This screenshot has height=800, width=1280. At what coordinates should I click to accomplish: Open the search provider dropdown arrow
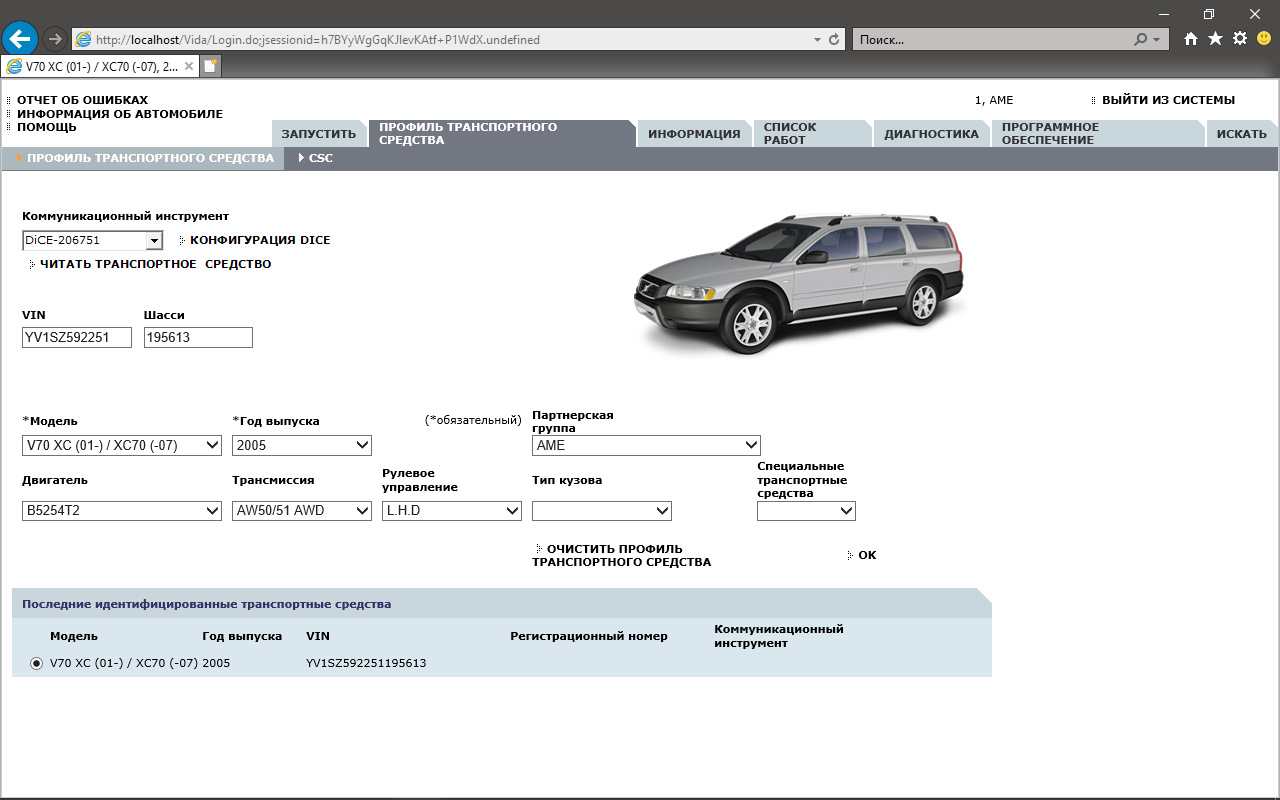[x=1157, y=40]
